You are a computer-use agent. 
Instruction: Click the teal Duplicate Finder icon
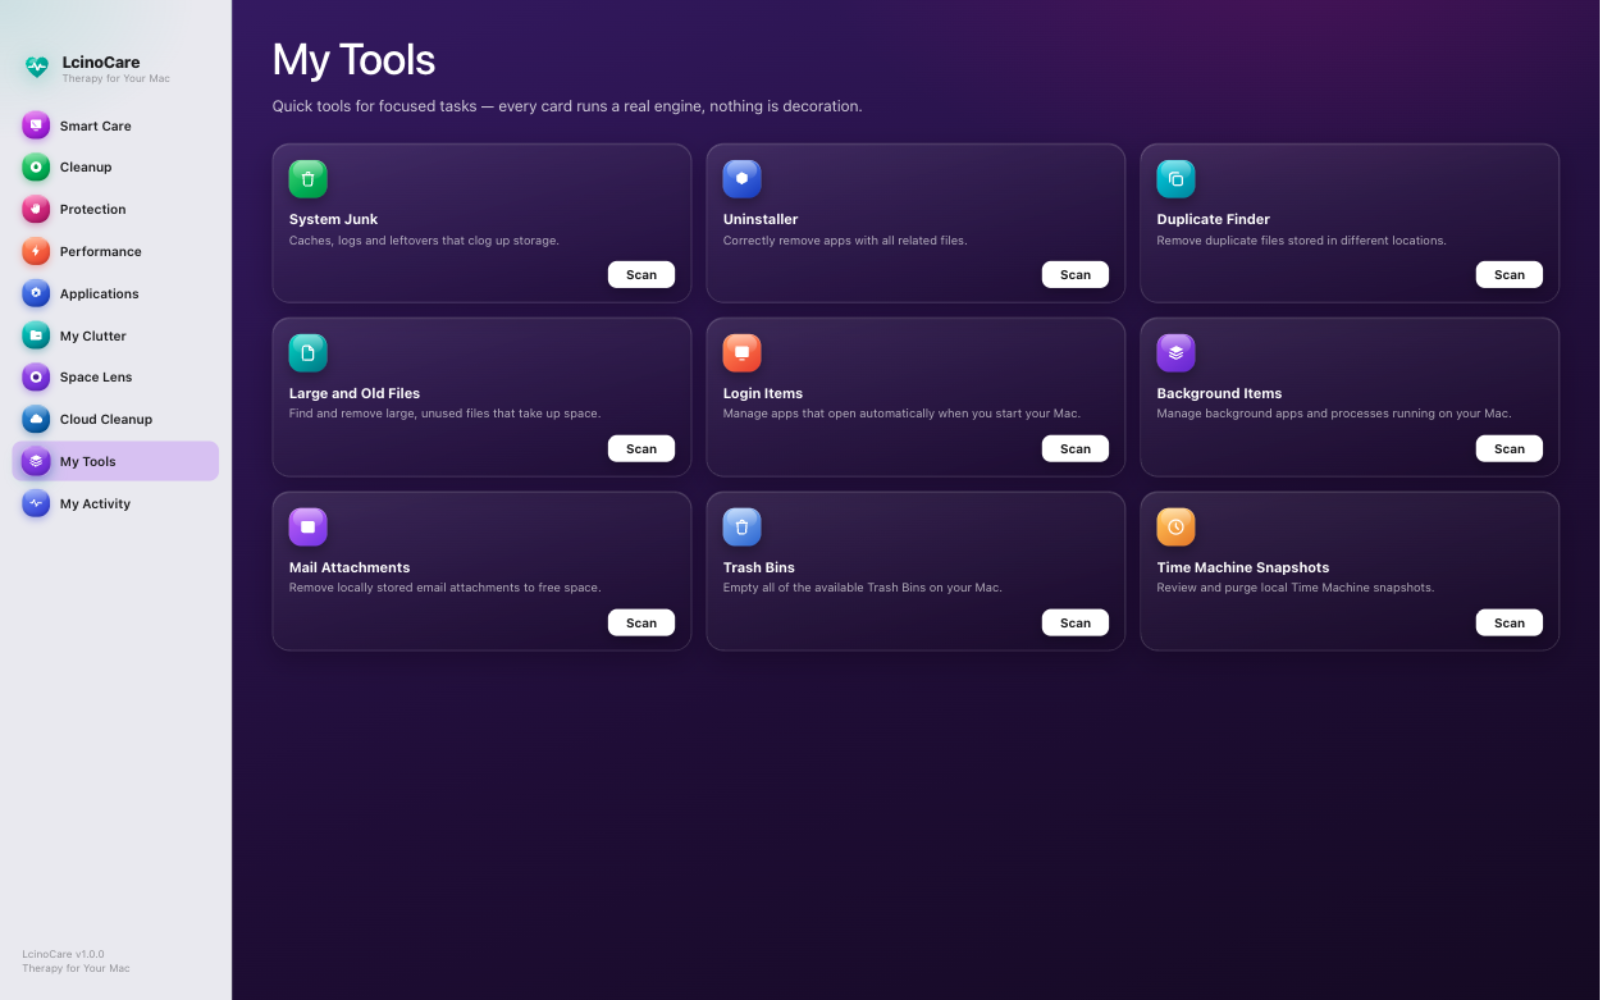tap(1176, 179)
